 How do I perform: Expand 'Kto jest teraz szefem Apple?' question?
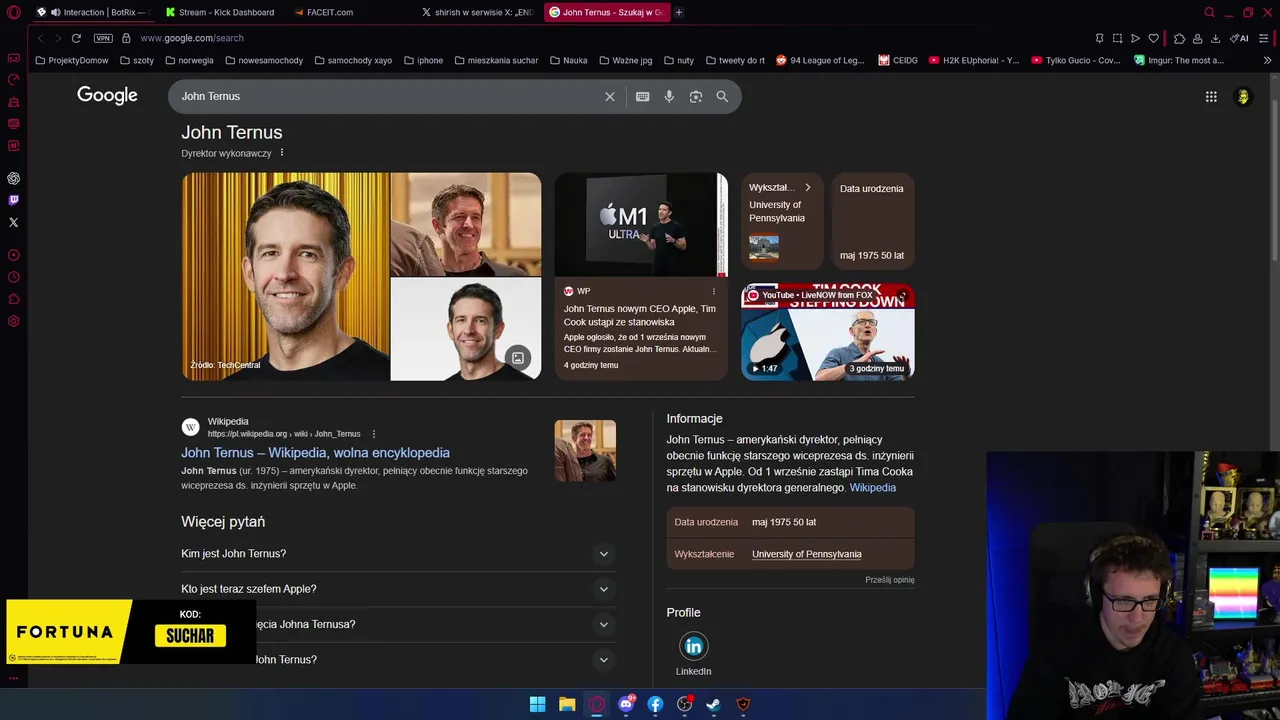[x=397, y=589]
